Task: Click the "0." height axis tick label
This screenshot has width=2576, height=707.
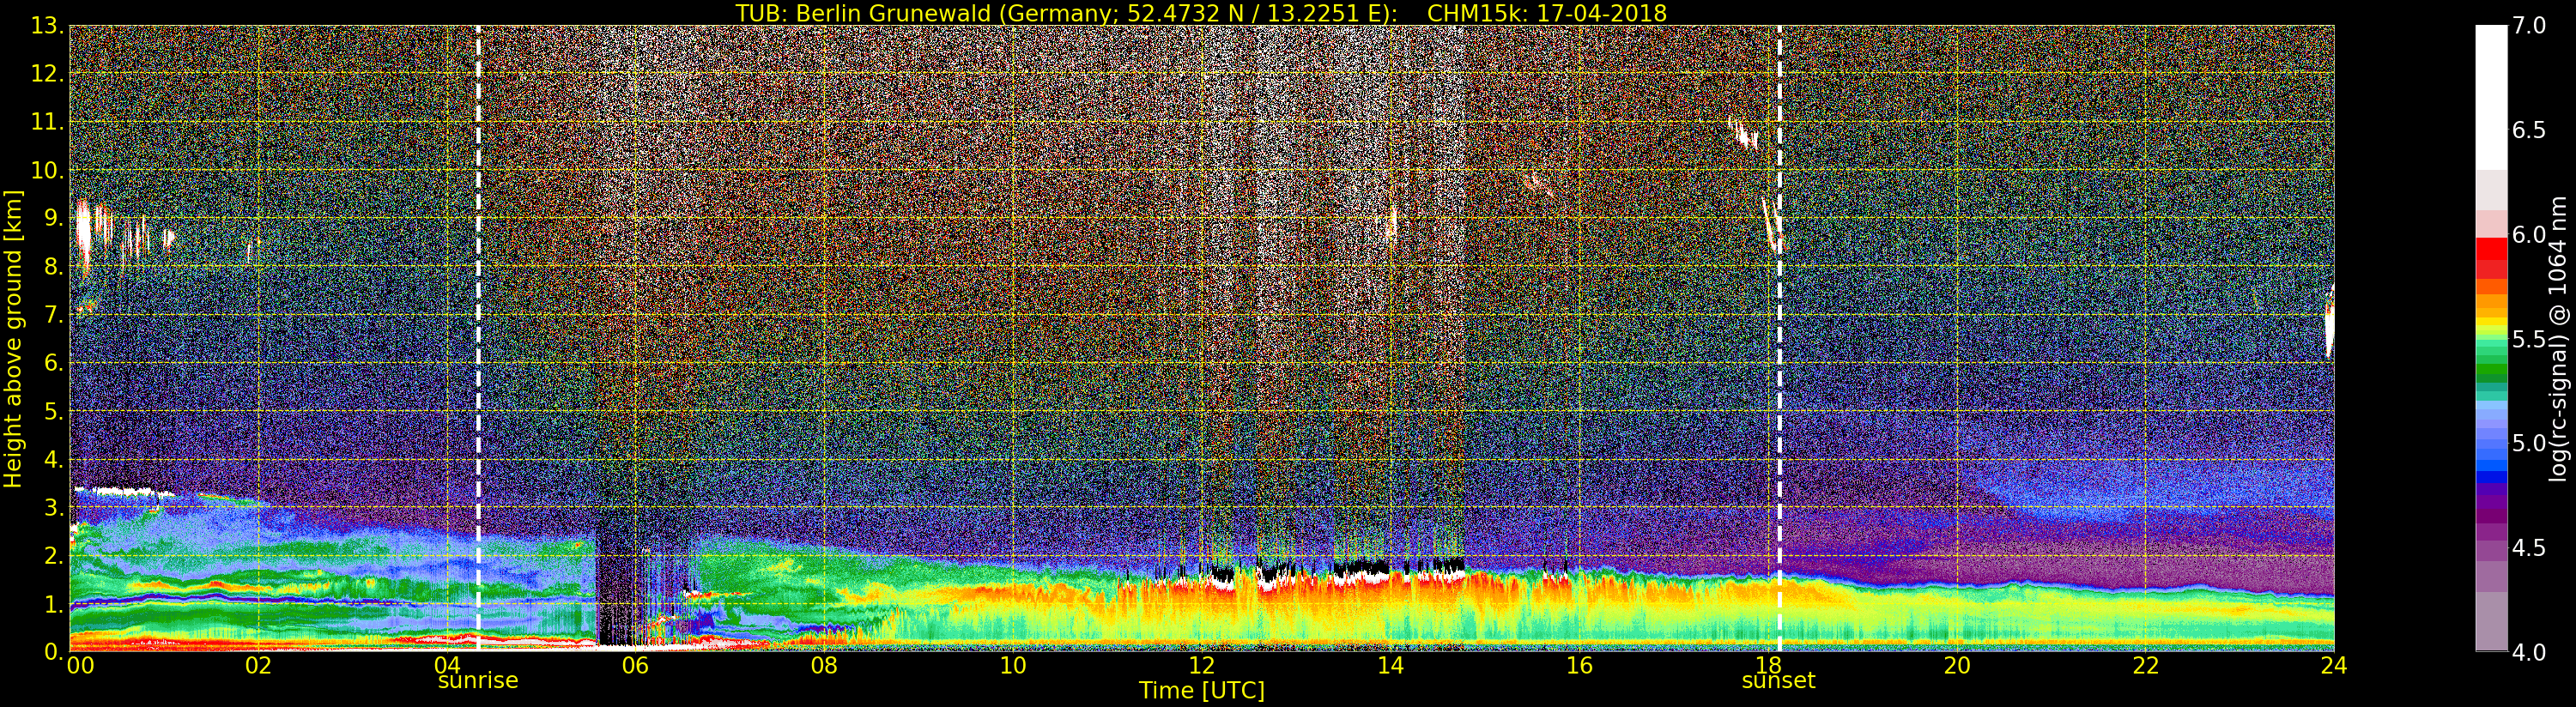Action: 54,652
